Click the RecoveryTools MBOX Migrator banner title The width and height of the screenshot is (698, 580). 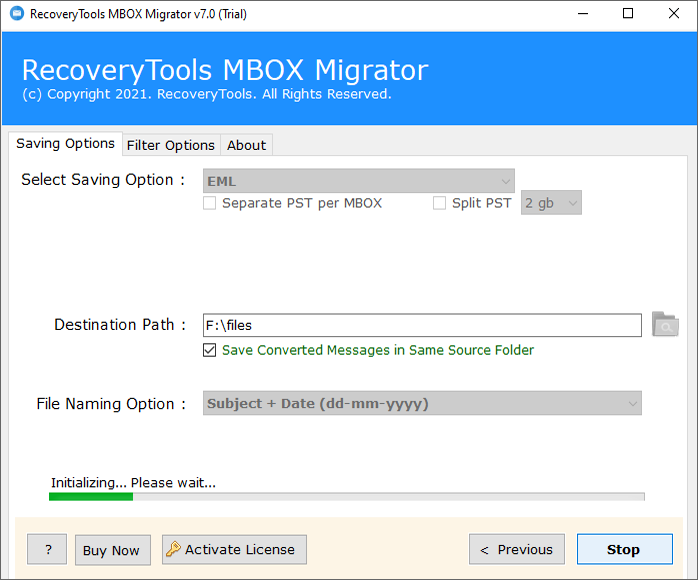pyautogui.click(x=225, y=70)
